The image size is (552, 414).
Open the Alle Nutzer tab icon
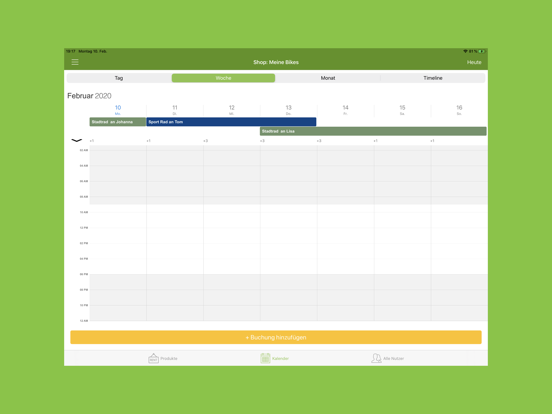pyautogui.click(x=376, y=358)
